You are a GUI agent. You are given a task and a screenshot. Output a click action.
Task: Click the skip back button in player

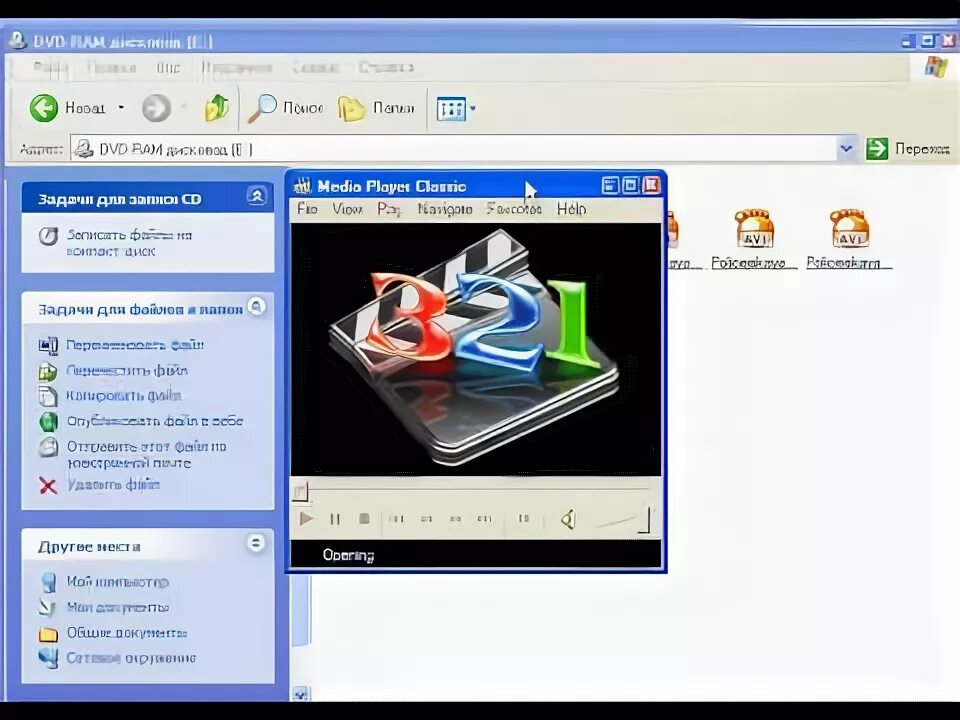click(x=397, y=519)
